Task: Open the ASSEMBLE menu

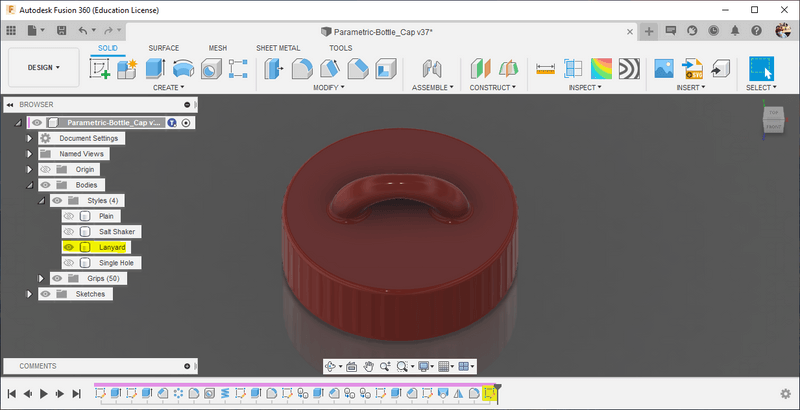Action: tap(433, 88)
